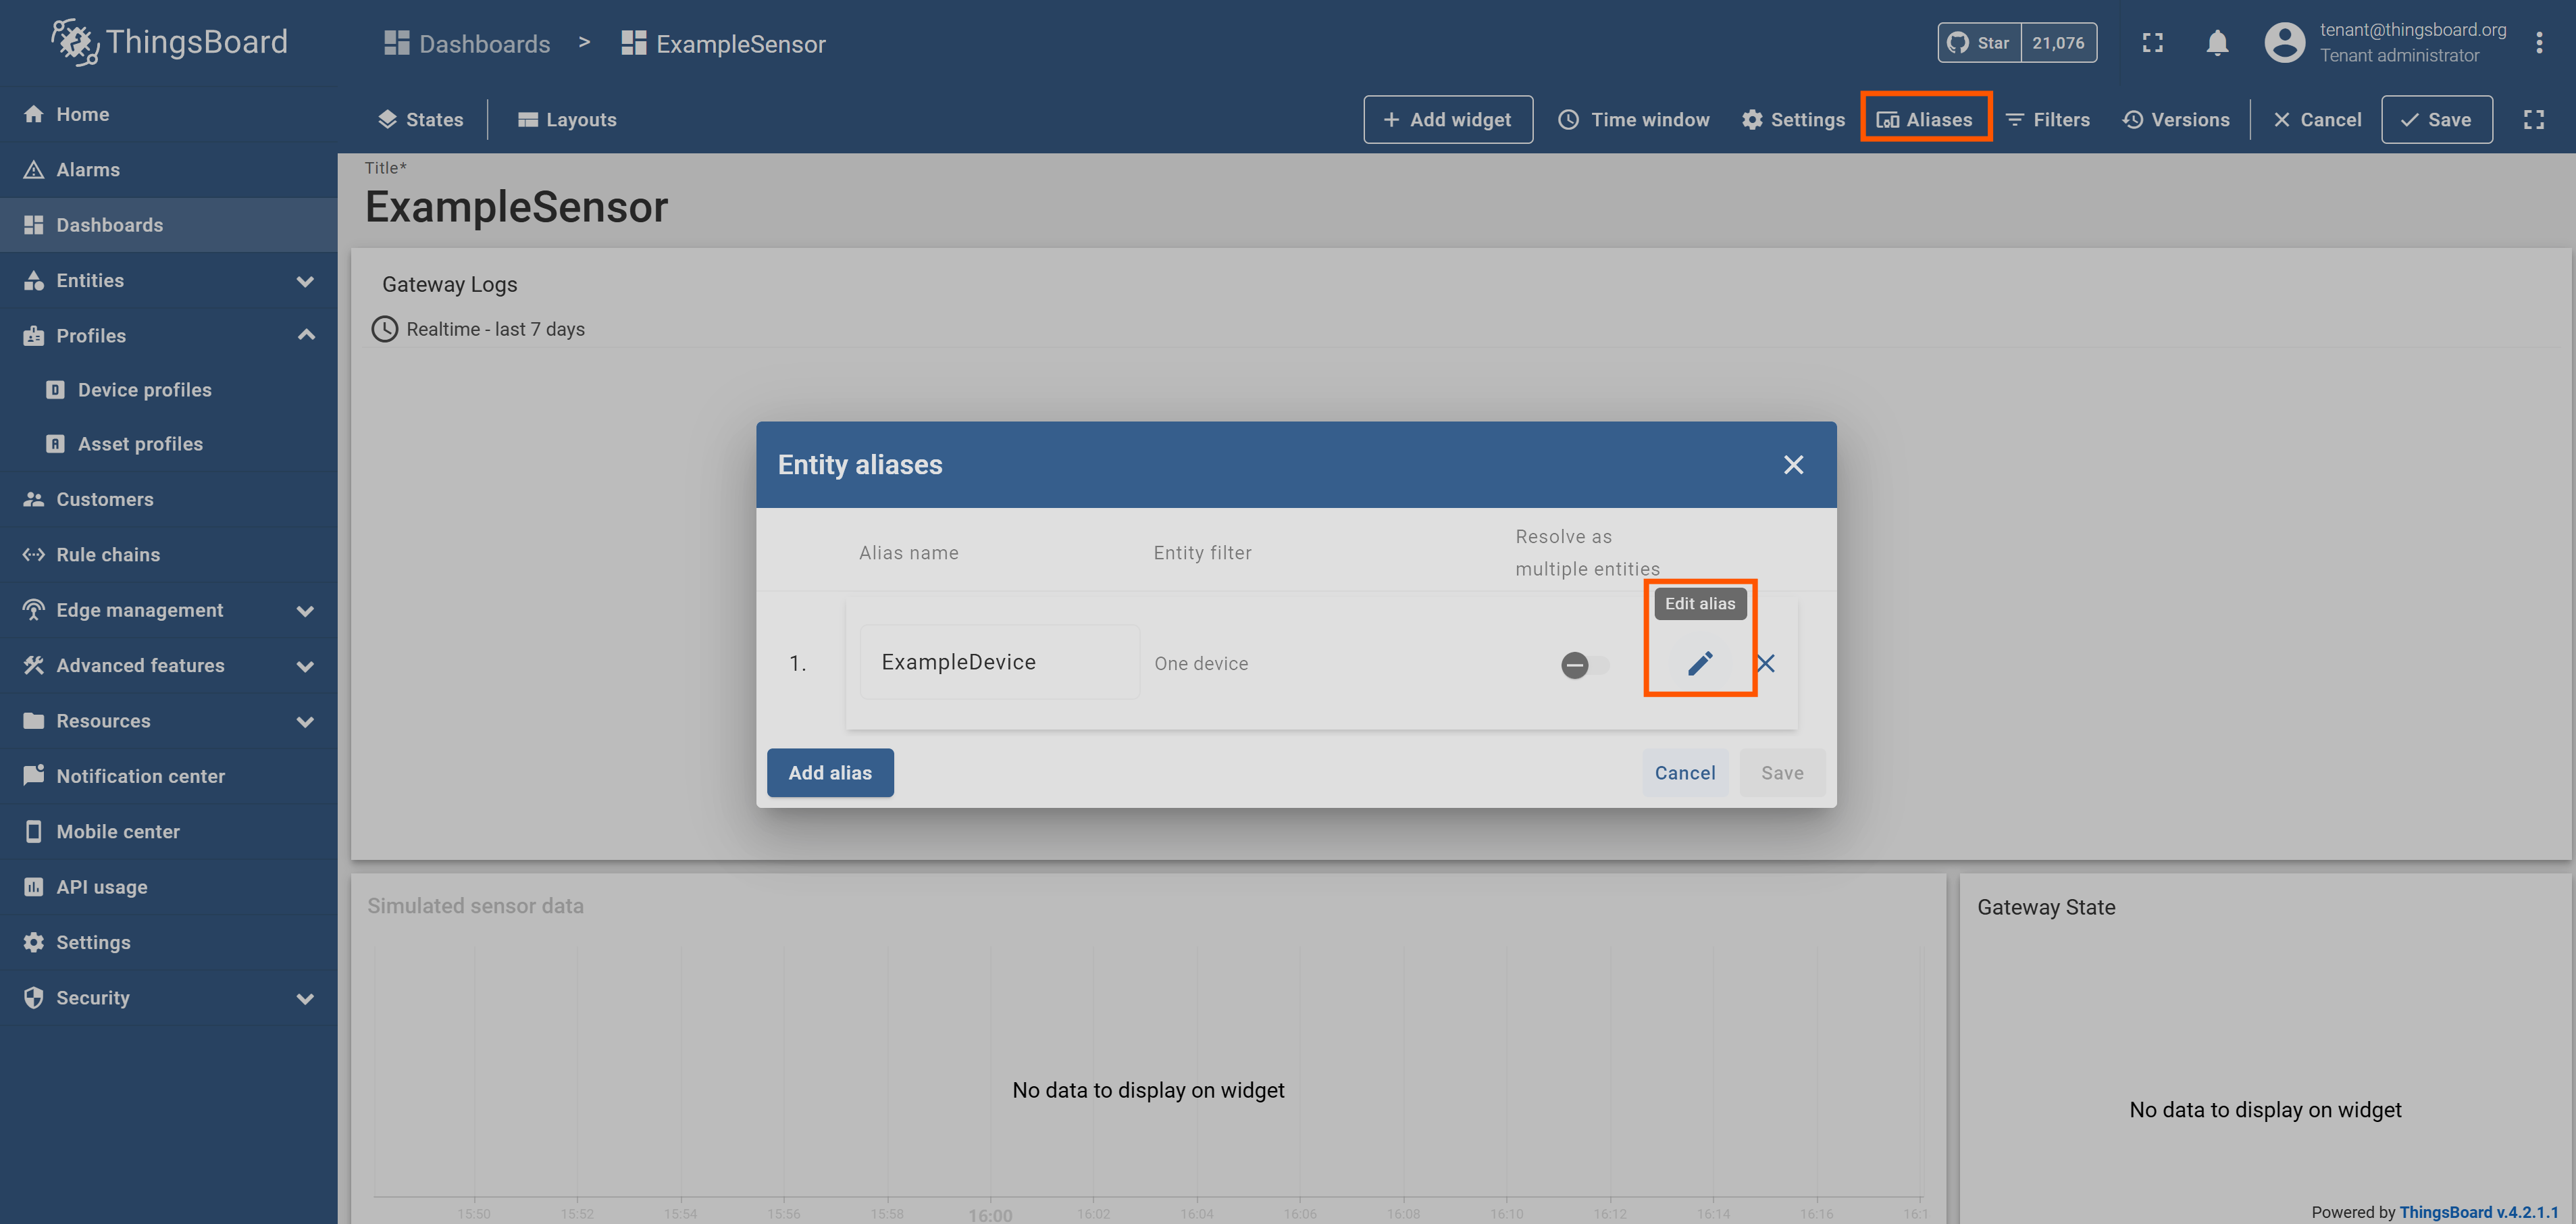The height and width of the screenshot is (1224, 2576).
Task: Open the tenant account avatar menu
Action: coord(2285,42)
